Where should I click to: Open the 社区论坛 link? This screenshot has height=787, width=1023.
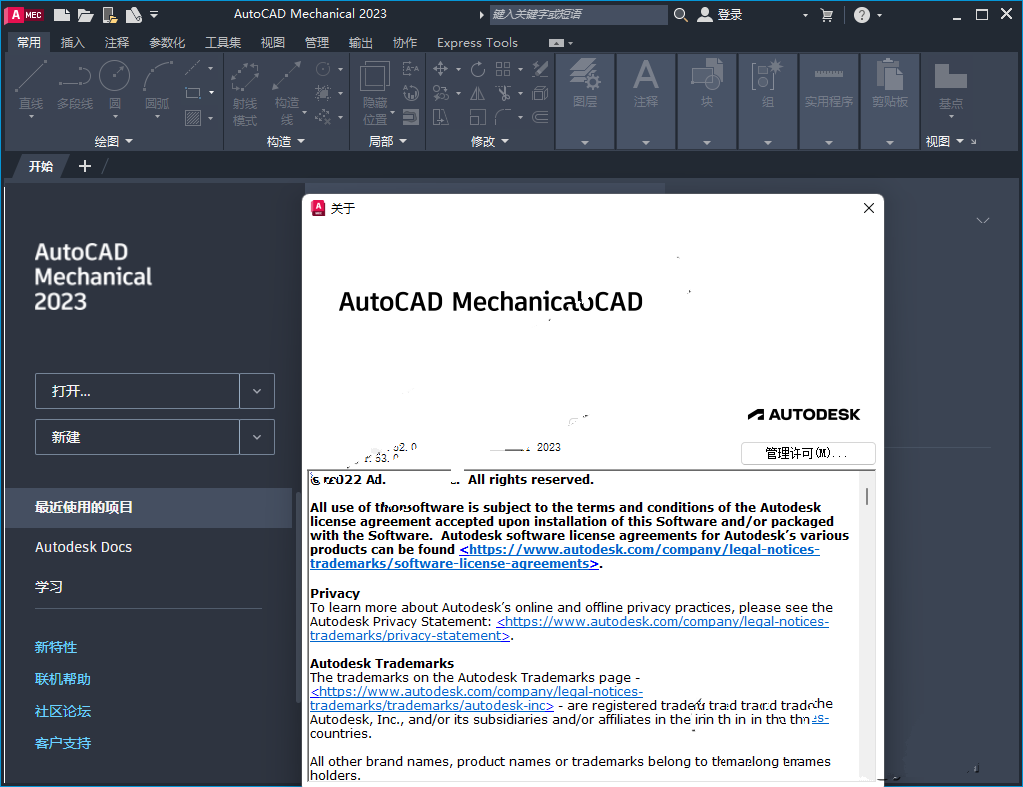coord(63,711)
